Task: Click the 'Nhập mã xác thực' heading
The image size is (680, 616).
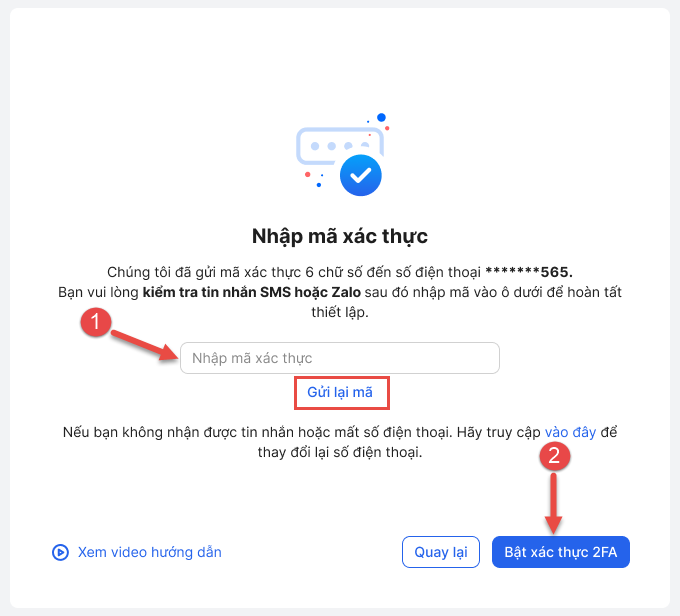Action: 339,236
